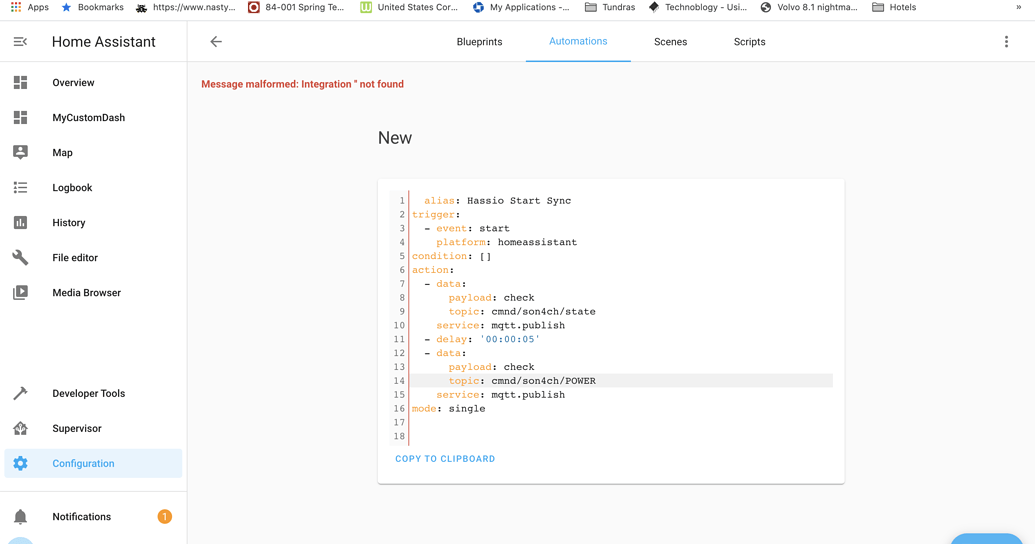Click the Overview dashboard icon

[20, 83]
